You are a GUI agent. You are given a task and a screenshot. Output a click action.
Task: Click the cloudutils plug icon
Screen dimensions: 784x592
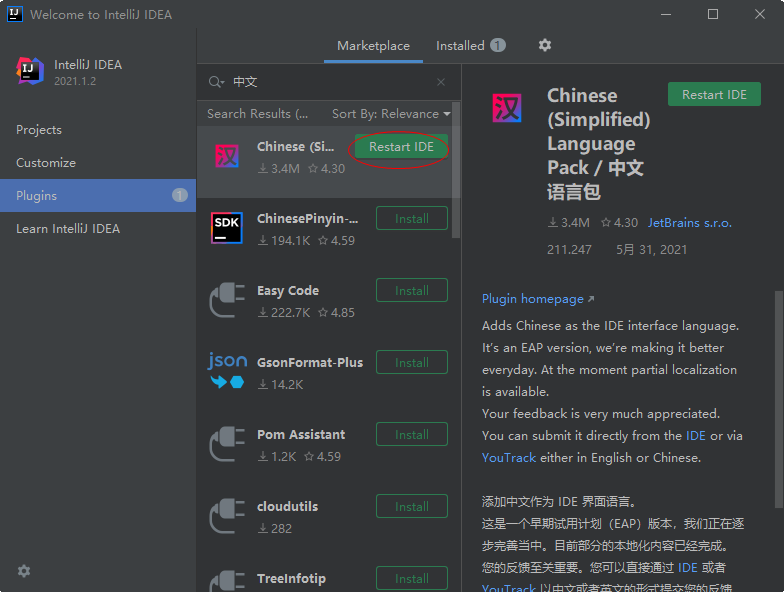pyautogui.click(x=227, y=516)
